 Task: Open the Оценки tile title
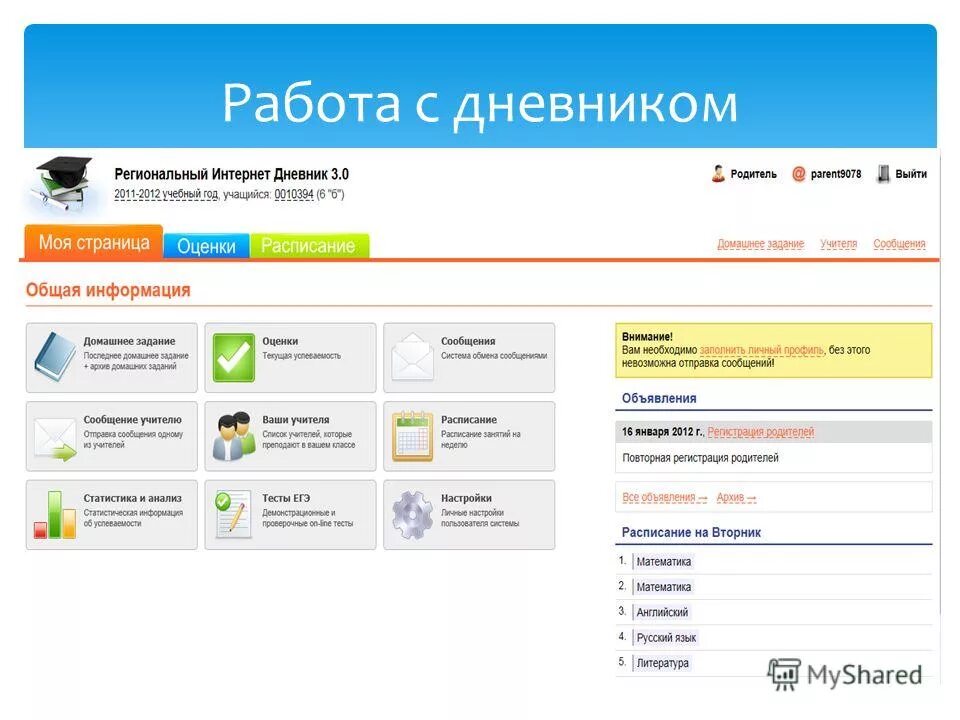(x=280, y=341)
